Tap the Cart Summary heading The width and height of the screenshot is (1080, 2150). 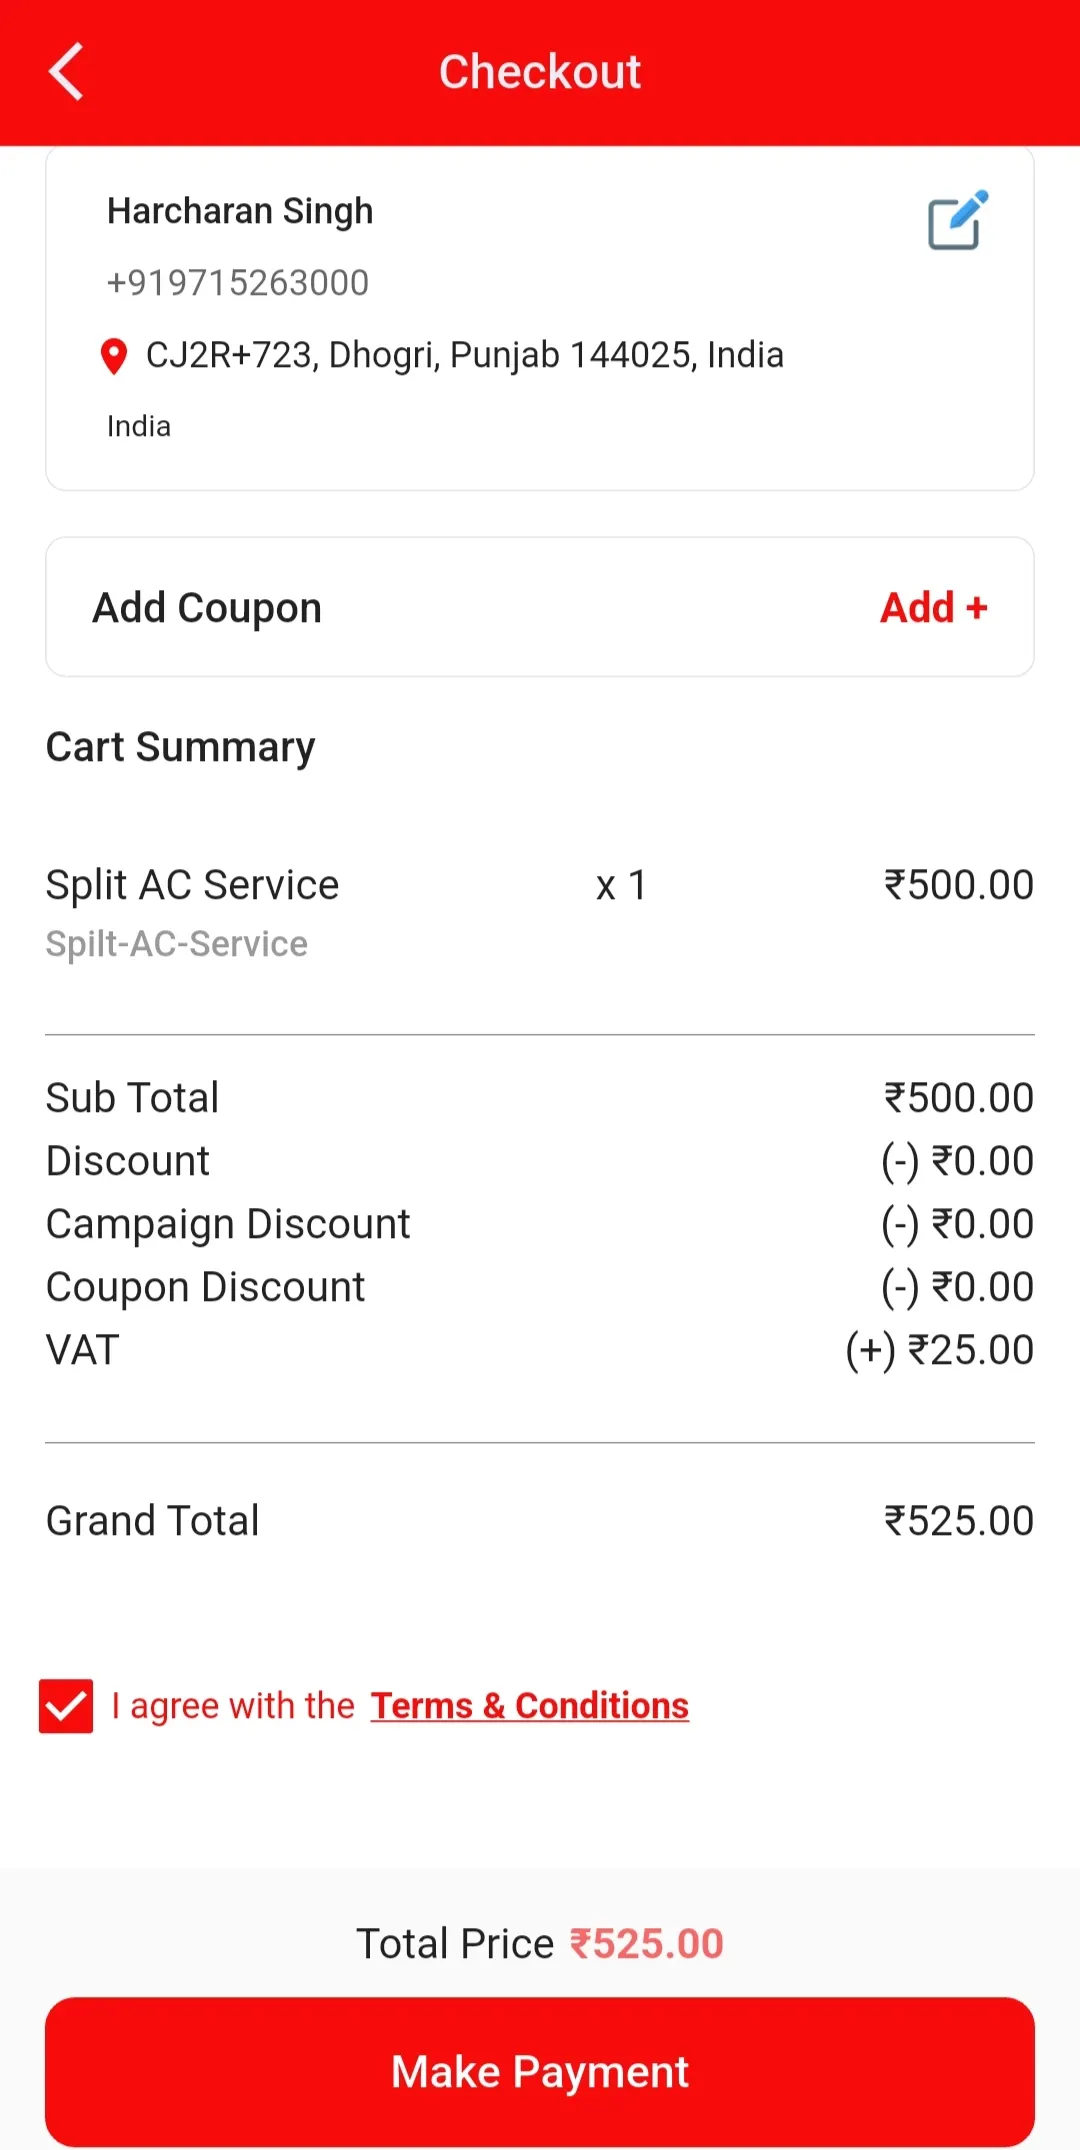coord(180,747)
